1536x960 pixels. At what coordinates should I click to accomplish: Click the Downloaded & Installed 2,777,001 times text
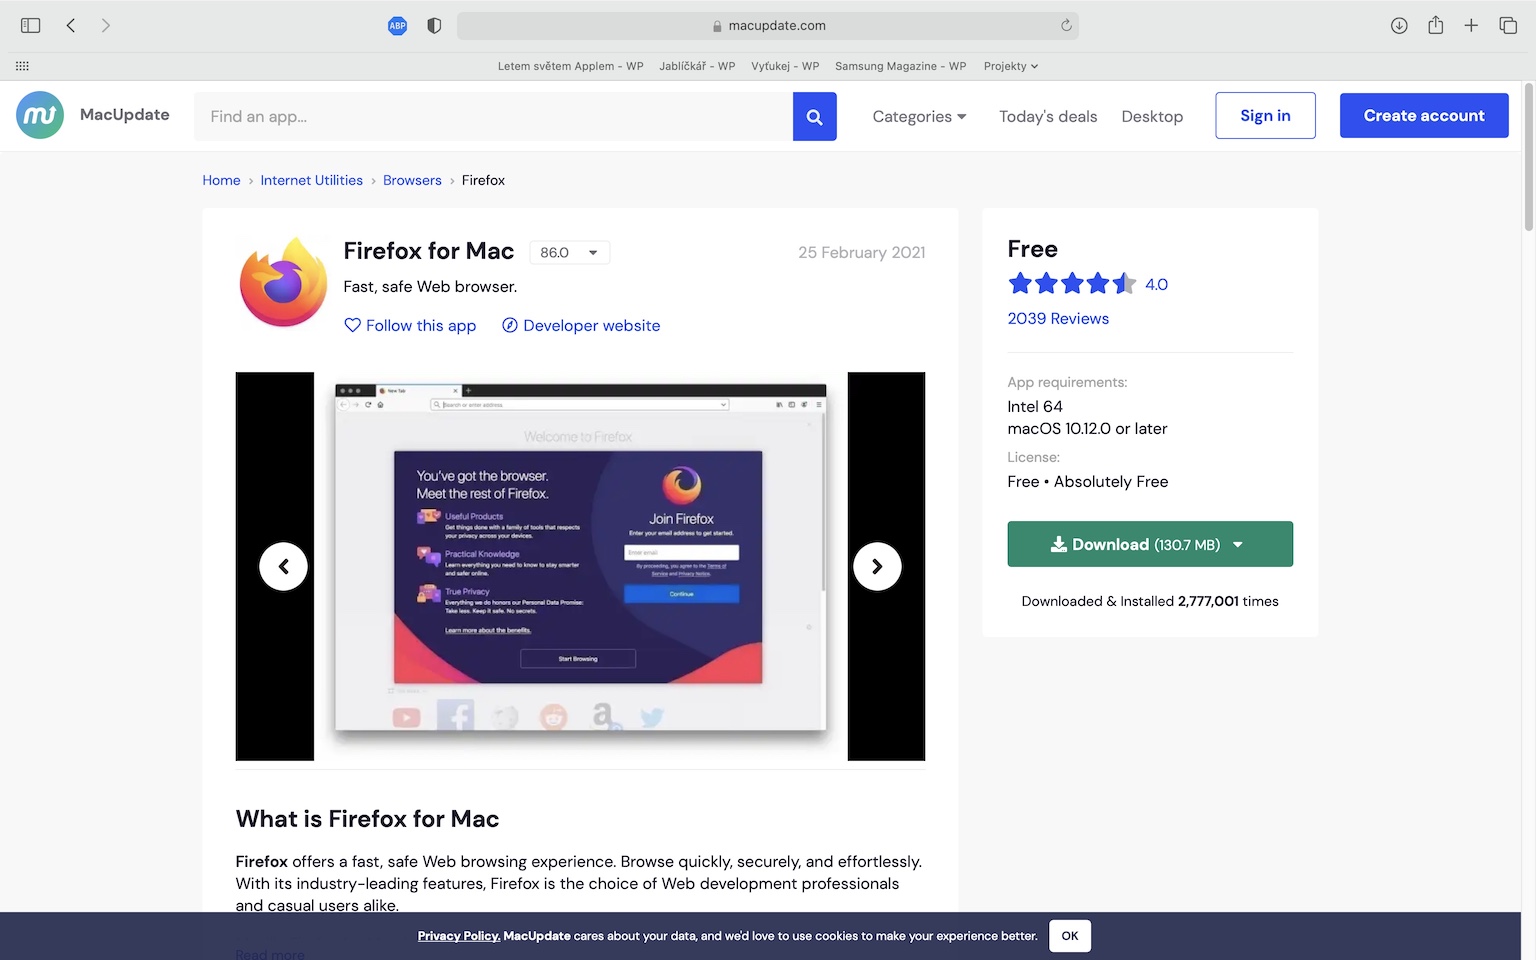pyautogui.click(x=1150, y=601)
